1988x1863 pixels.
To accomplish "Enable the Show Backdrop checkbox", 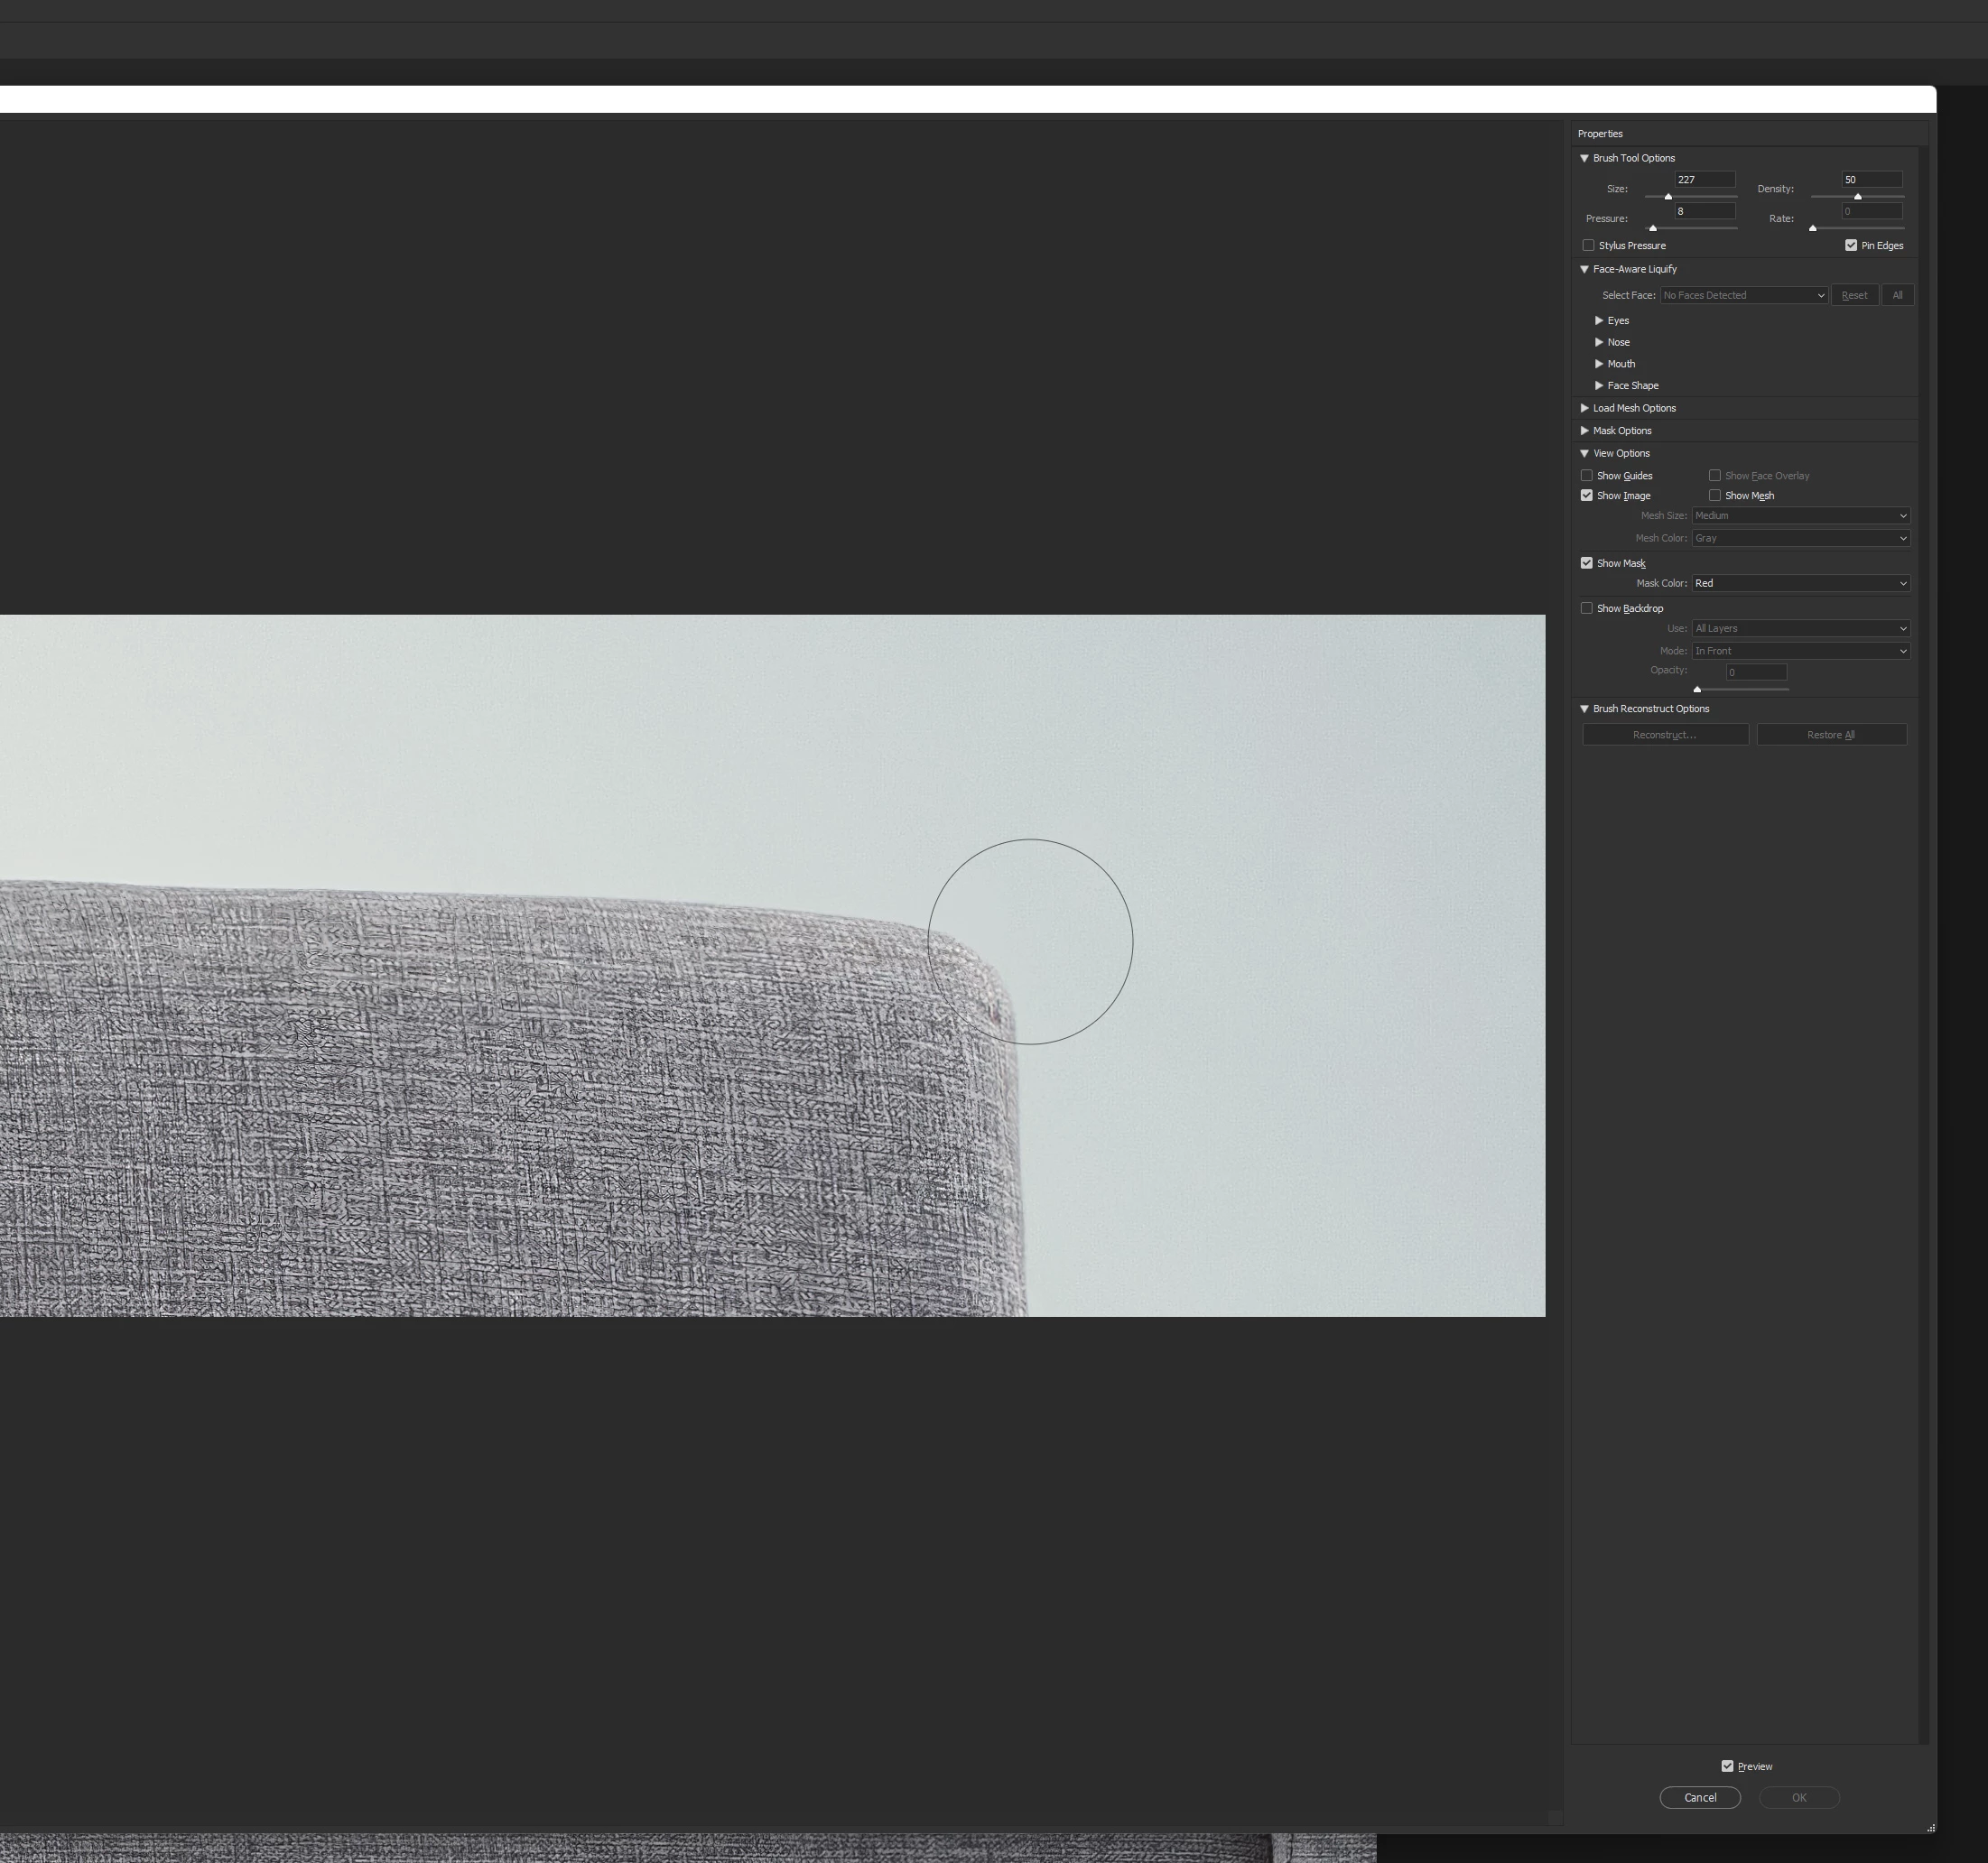I will [x=1587, y=609].
